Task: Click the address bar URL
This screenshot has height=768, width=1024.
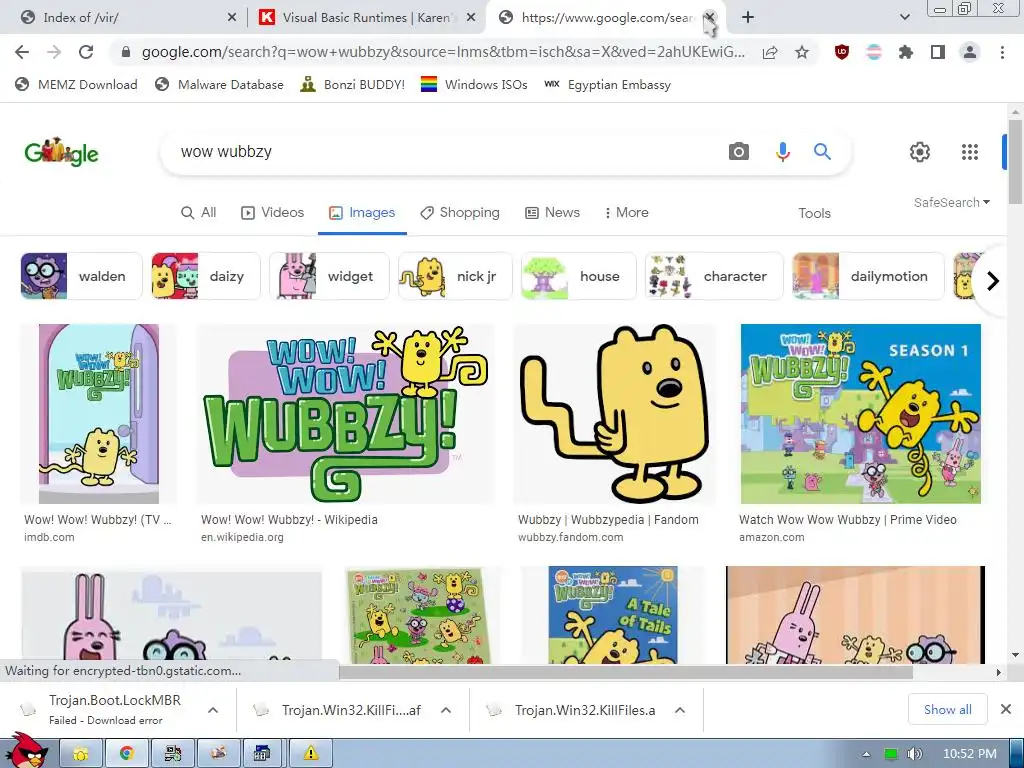Action: [443, 52]
